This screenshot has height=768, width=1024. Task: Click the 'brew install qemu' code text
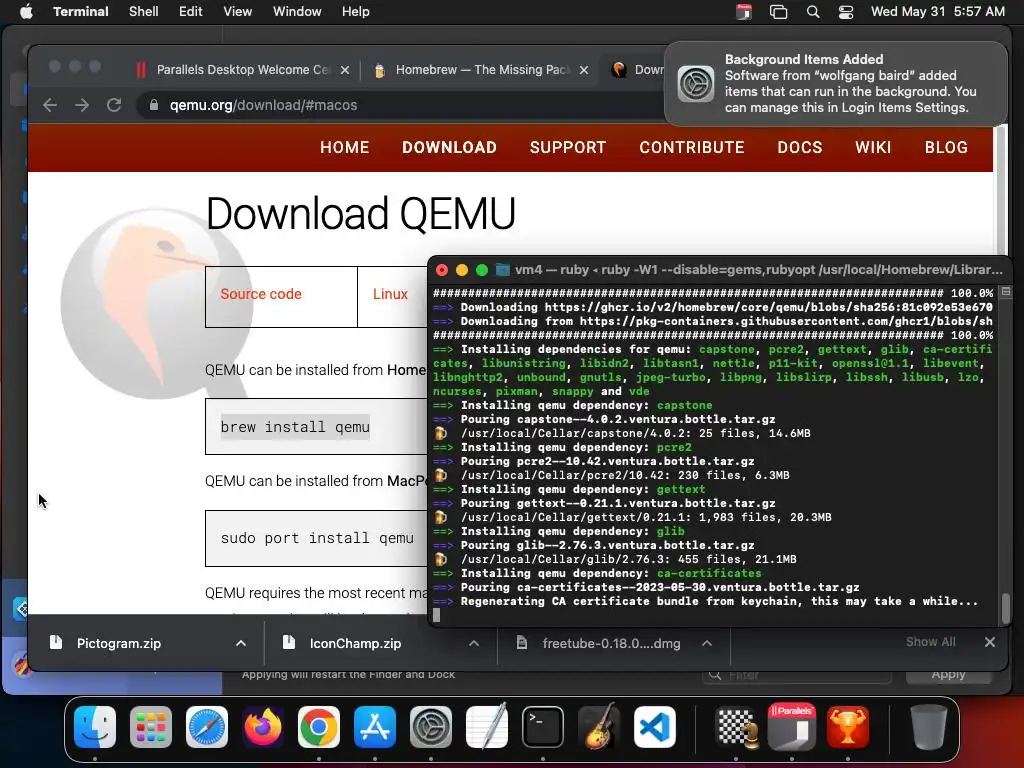point(295,427)
